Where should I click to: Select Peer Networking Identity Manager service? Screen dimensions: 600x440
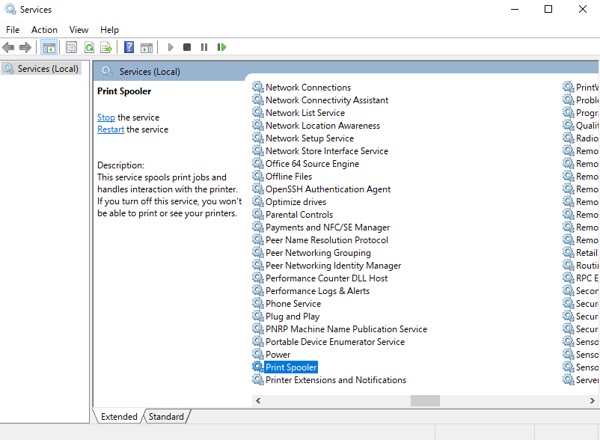tap(333, 265)
